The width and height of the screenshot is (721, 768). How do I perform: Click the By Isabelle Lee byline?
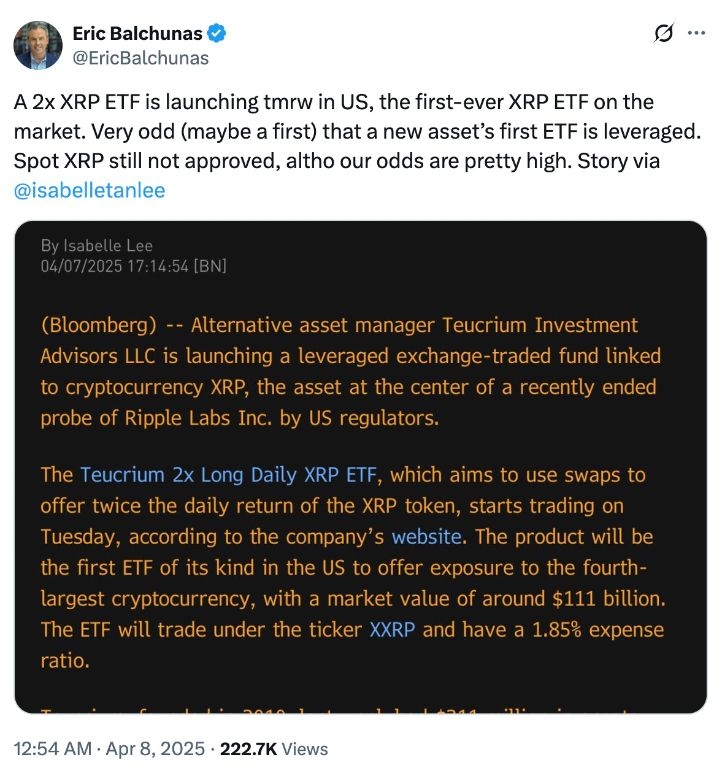[97, 246]
